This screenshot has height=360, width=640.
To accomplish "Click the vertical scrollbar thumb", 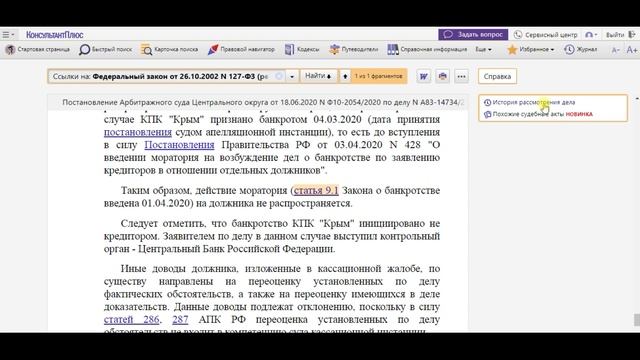I will 636,320.
